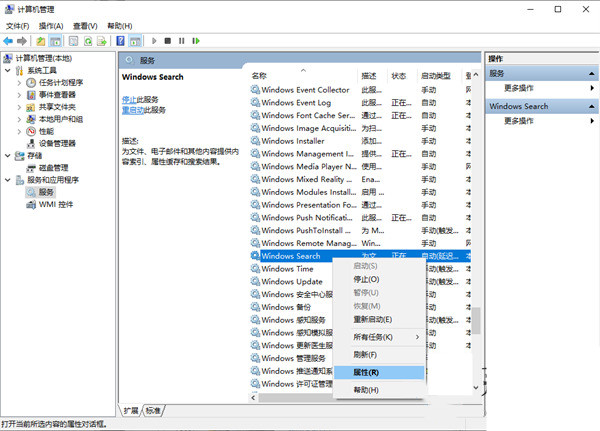
Task: Open 文件(F) menu
Action: (18, 26)
